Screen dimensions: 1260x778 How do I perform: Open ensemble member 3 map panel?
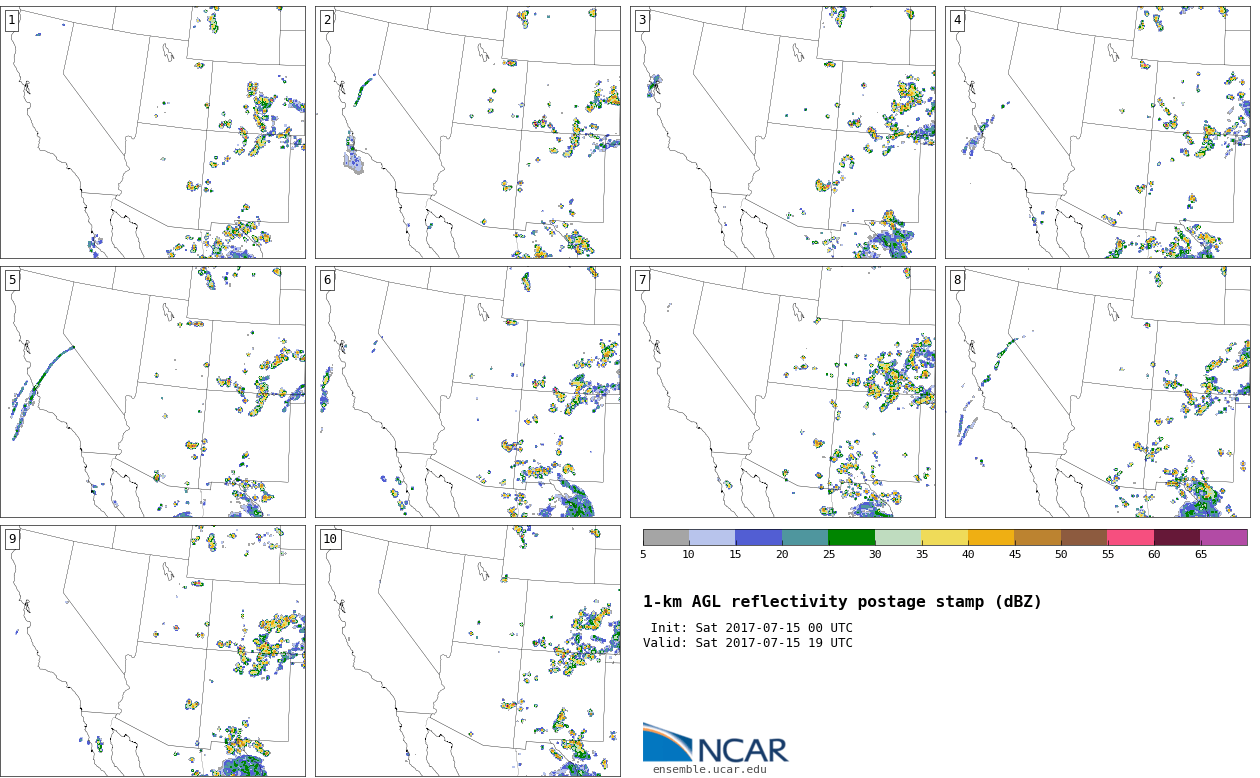pos(782,132)
